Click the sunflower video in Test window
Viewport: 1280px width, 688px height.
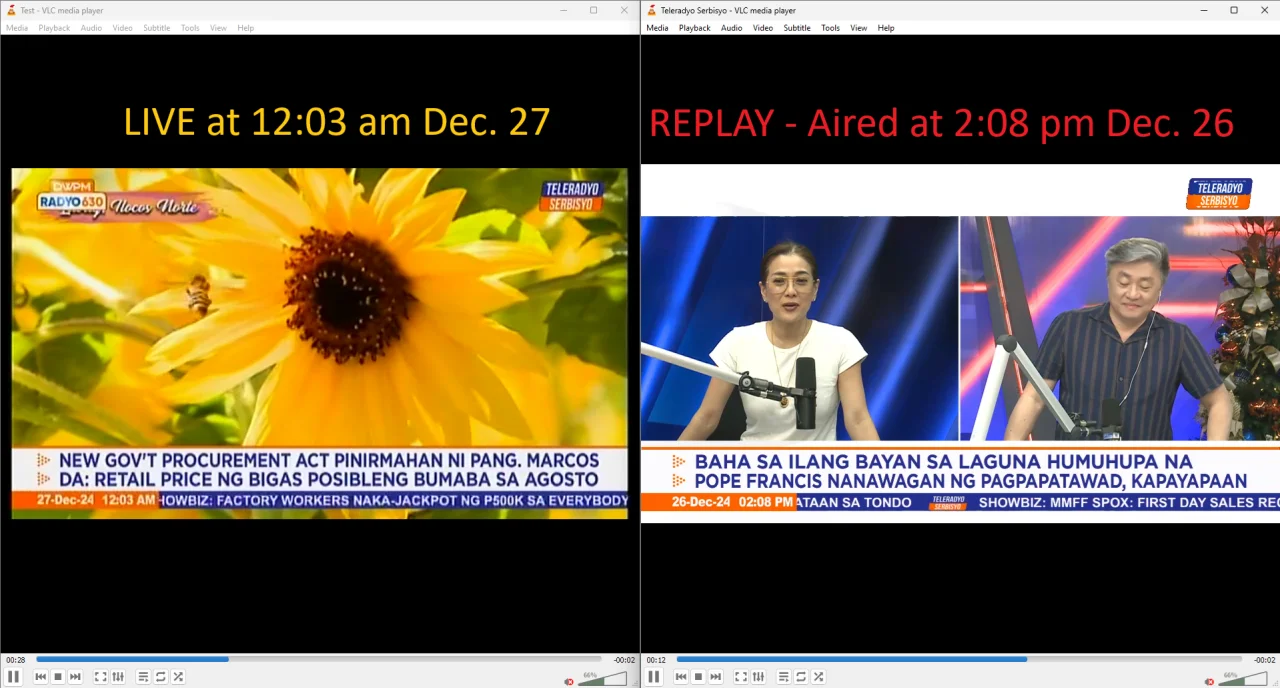click(319, 343)
